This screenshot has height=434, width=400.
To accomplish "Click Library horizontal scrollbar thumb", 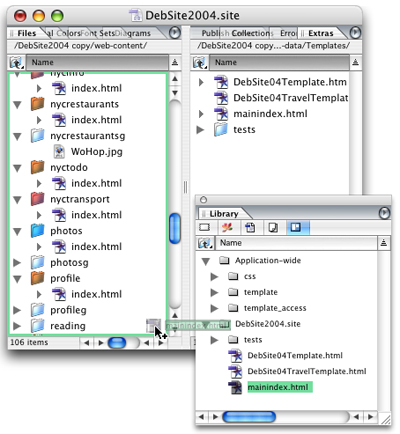I will click(249, 417).
